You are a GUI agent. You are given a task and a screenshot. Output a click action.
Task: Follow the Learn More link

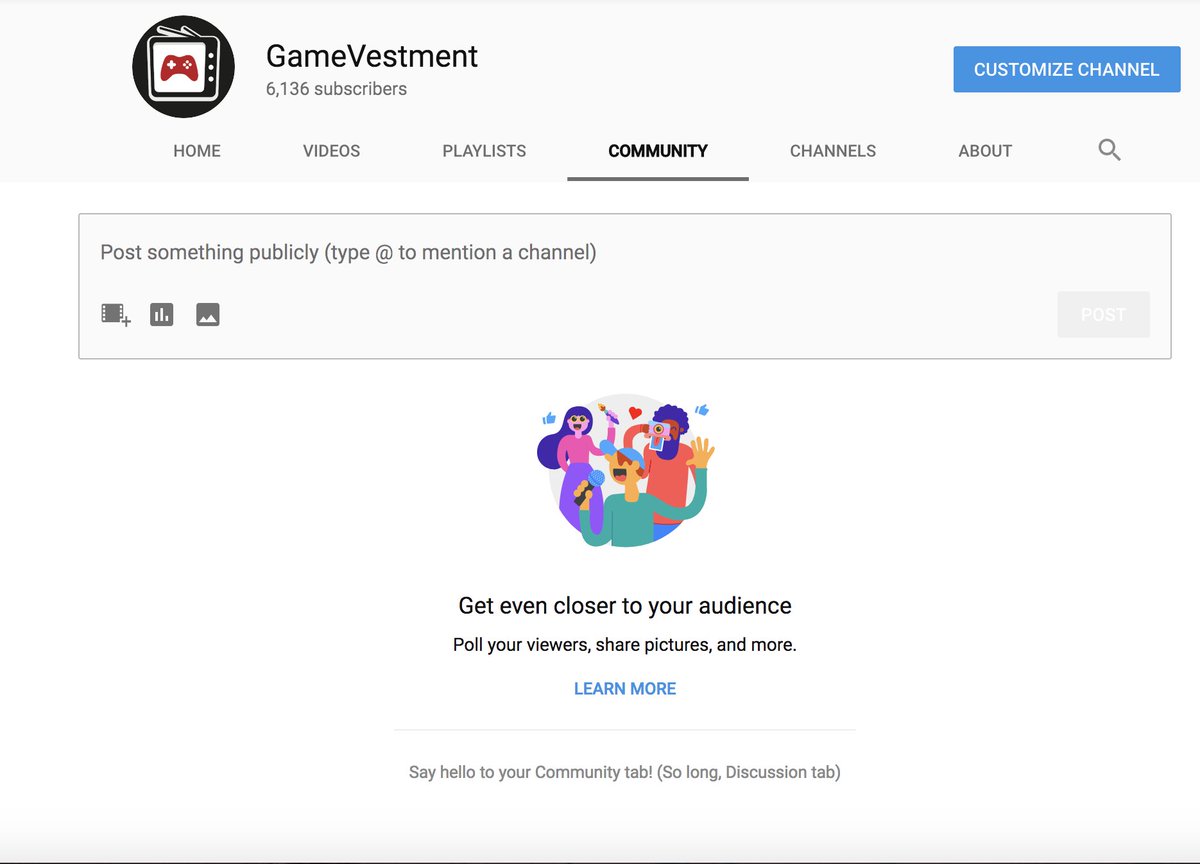tap(625, 688)
